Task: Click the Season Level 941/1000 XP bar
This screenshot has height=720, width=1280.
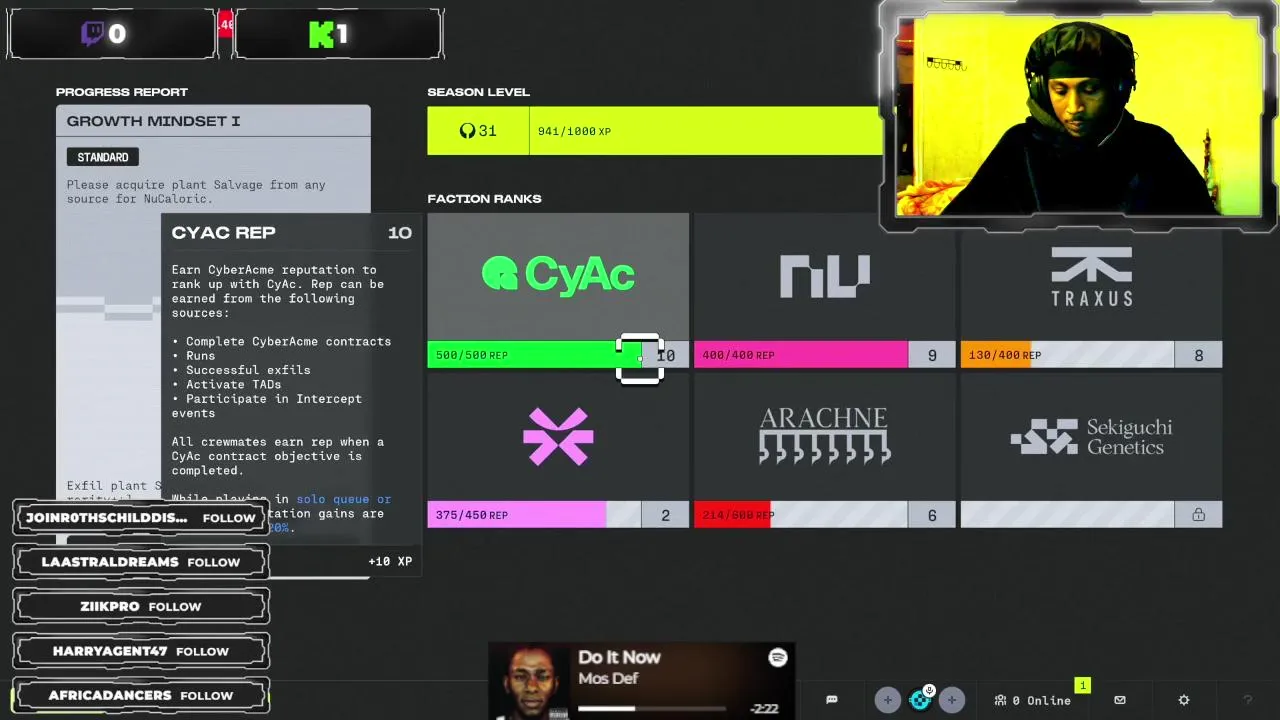Action: 706,131
